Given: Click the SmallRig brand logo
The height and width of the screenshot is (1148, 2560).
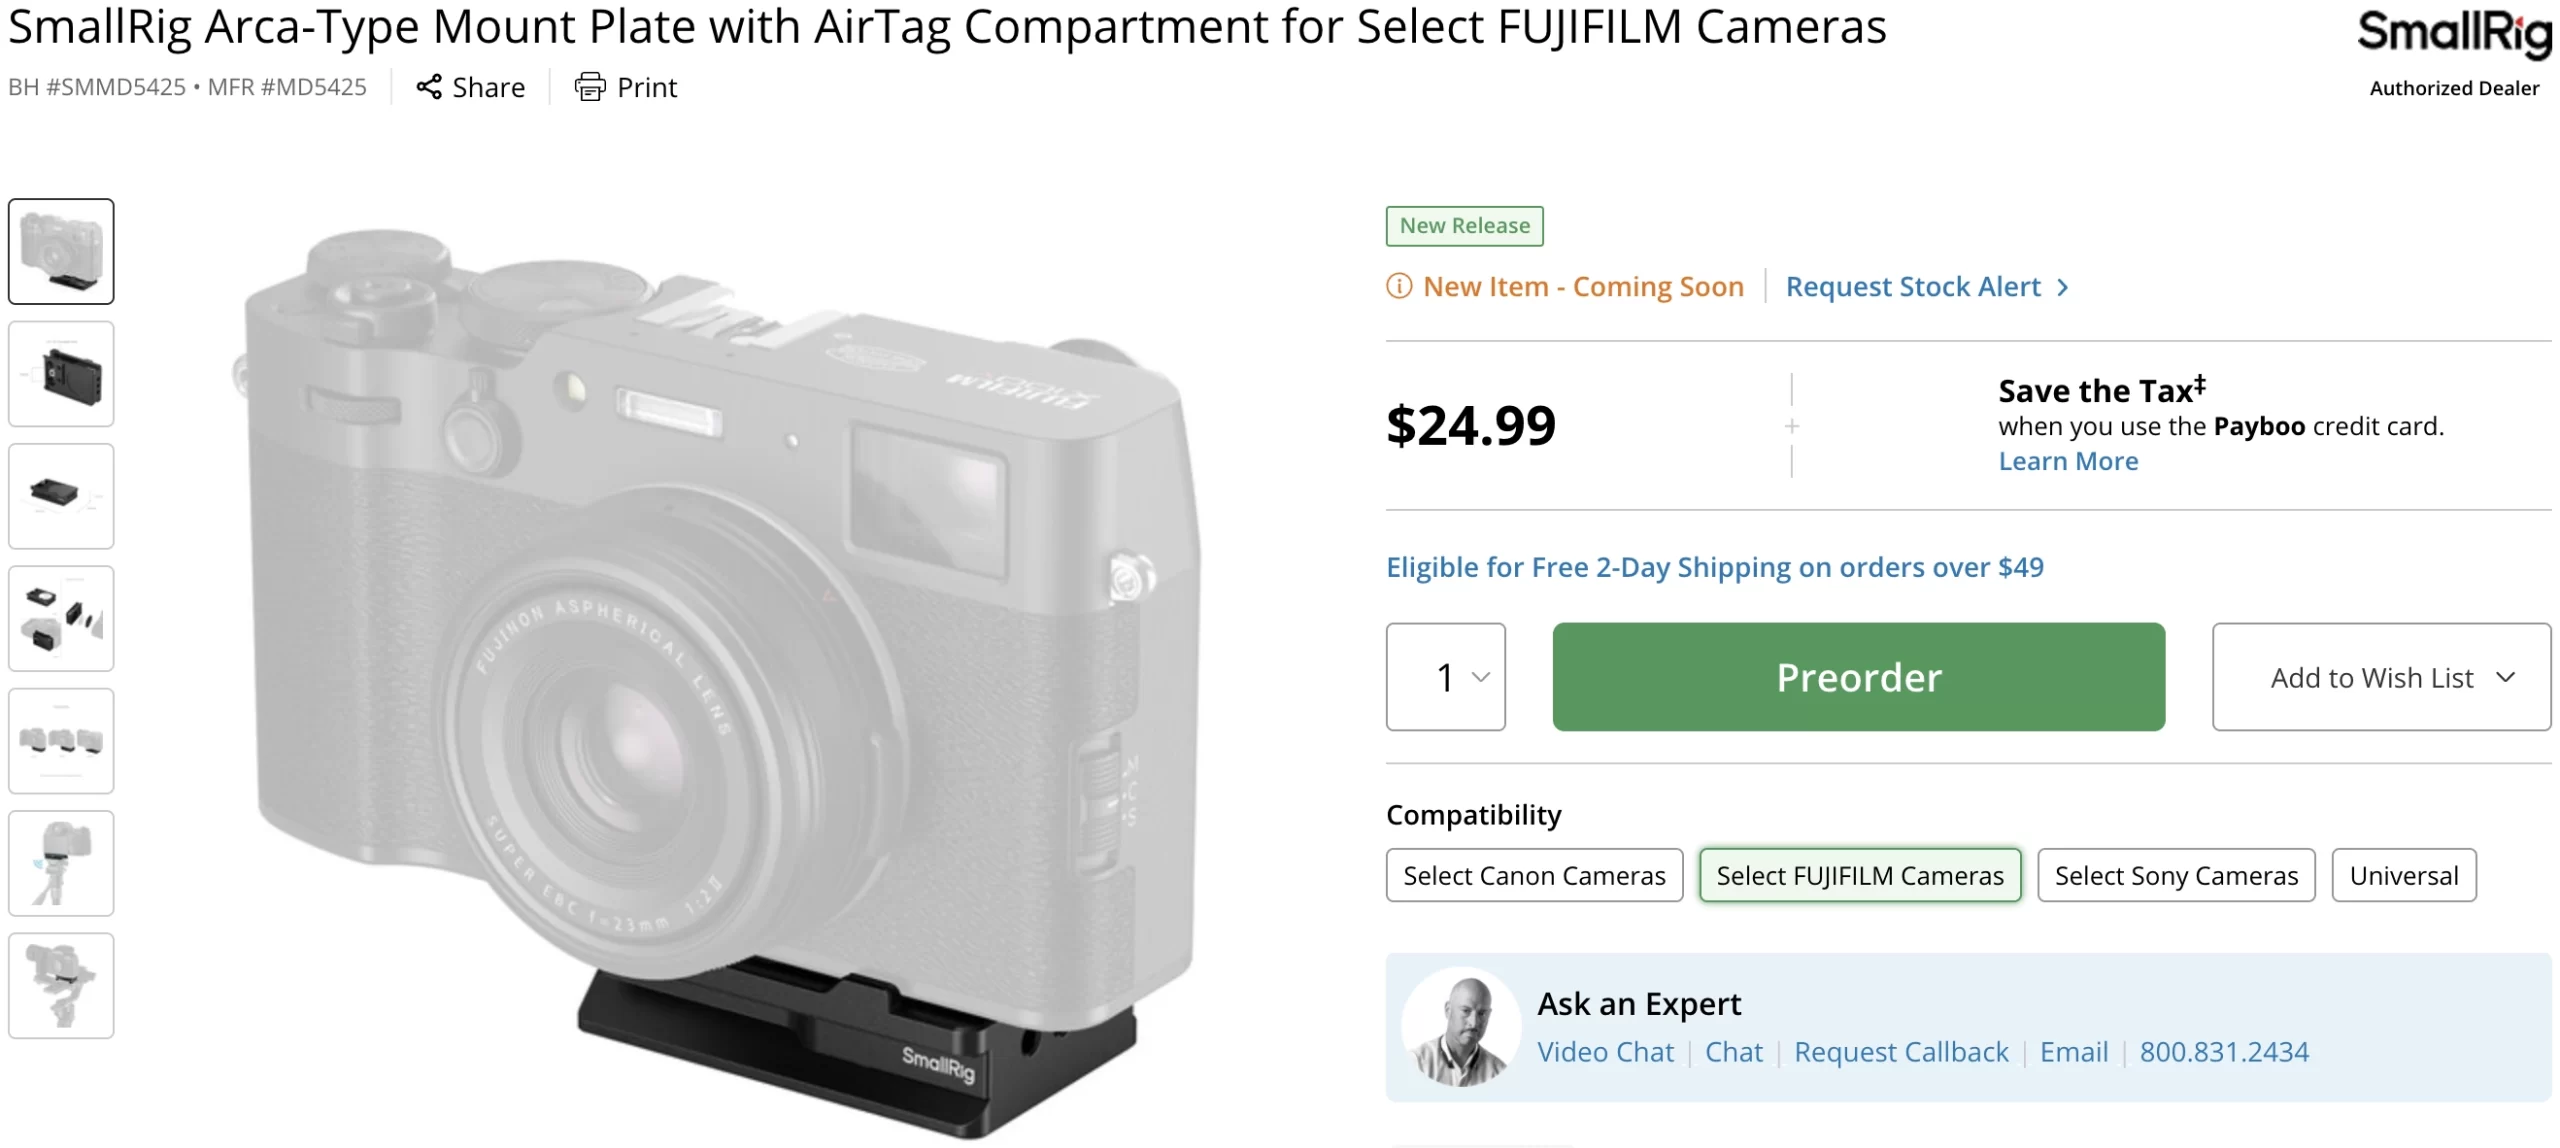Looking at the screenshot, I should [2454, 34].
